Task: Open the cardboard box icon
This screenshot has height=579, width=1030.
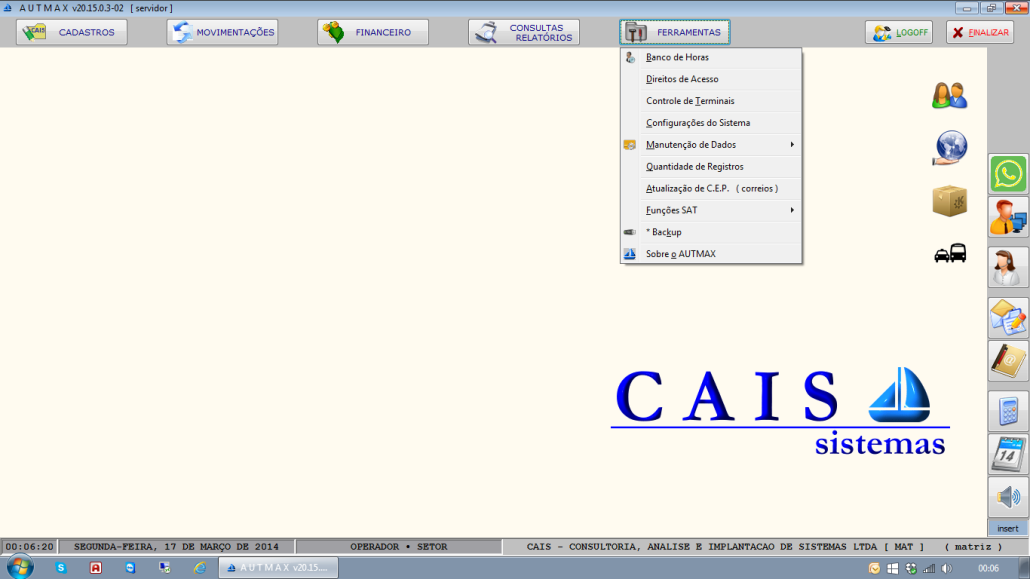Action: pos(949,201)
